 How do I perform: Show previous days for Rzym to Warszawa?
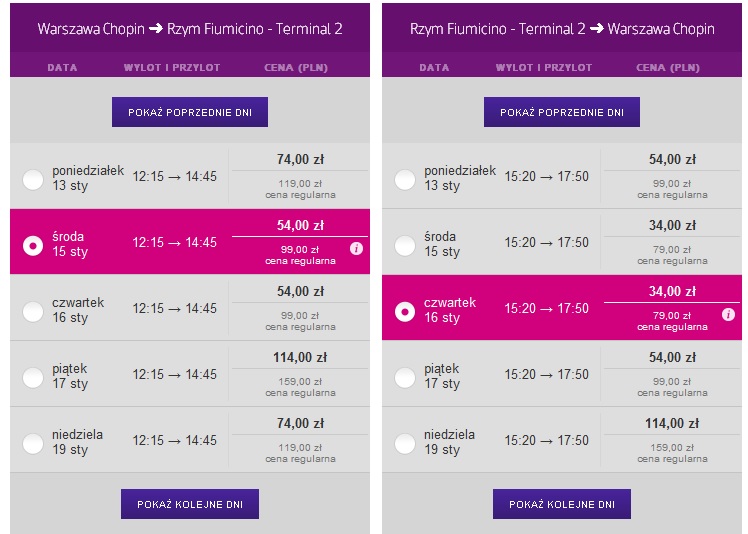[562, 112]
